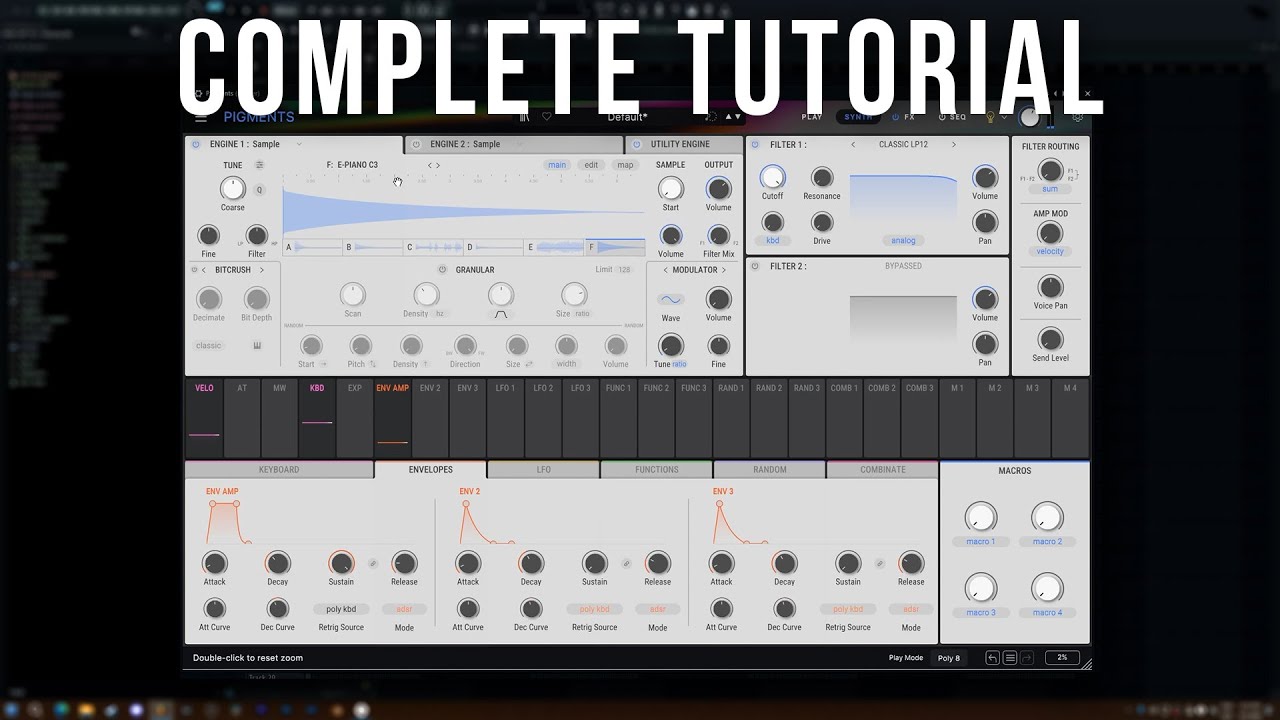Toggle Utility Engine power button

637,144
